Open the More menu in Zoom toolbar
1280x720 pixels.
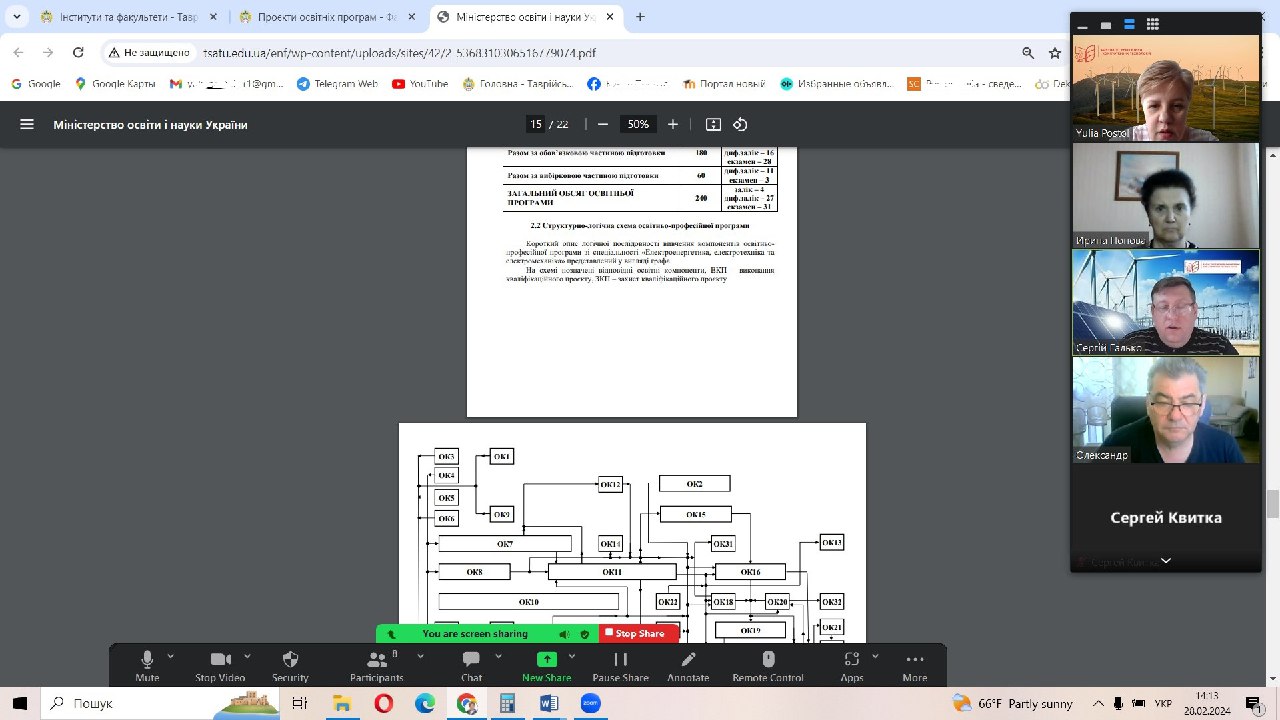(x=914, y=665)
